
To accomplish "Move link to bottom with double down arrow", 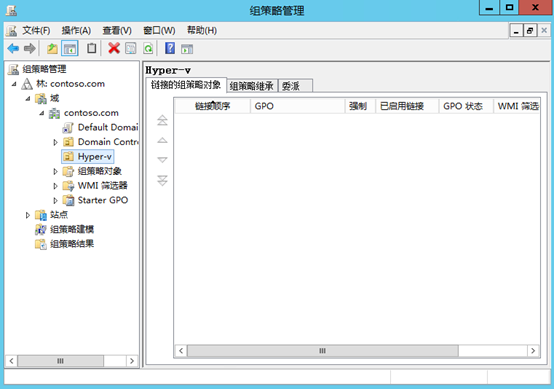I will [162, 180].
